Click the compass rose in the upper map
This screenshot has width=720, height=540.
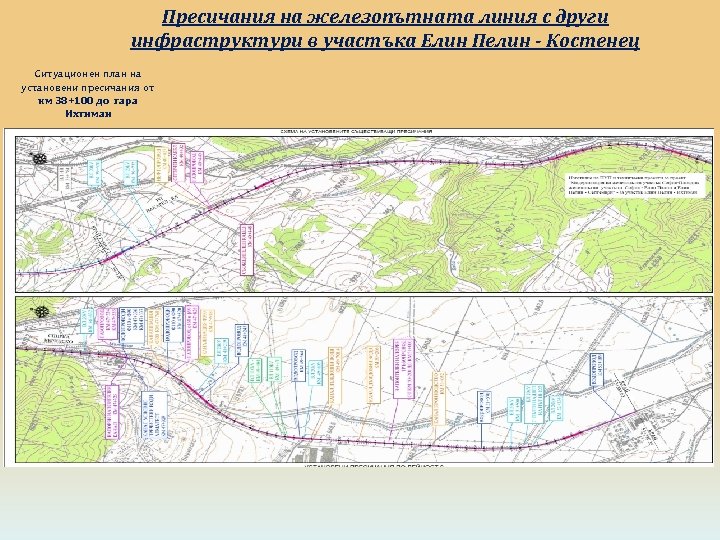(39, 158)
